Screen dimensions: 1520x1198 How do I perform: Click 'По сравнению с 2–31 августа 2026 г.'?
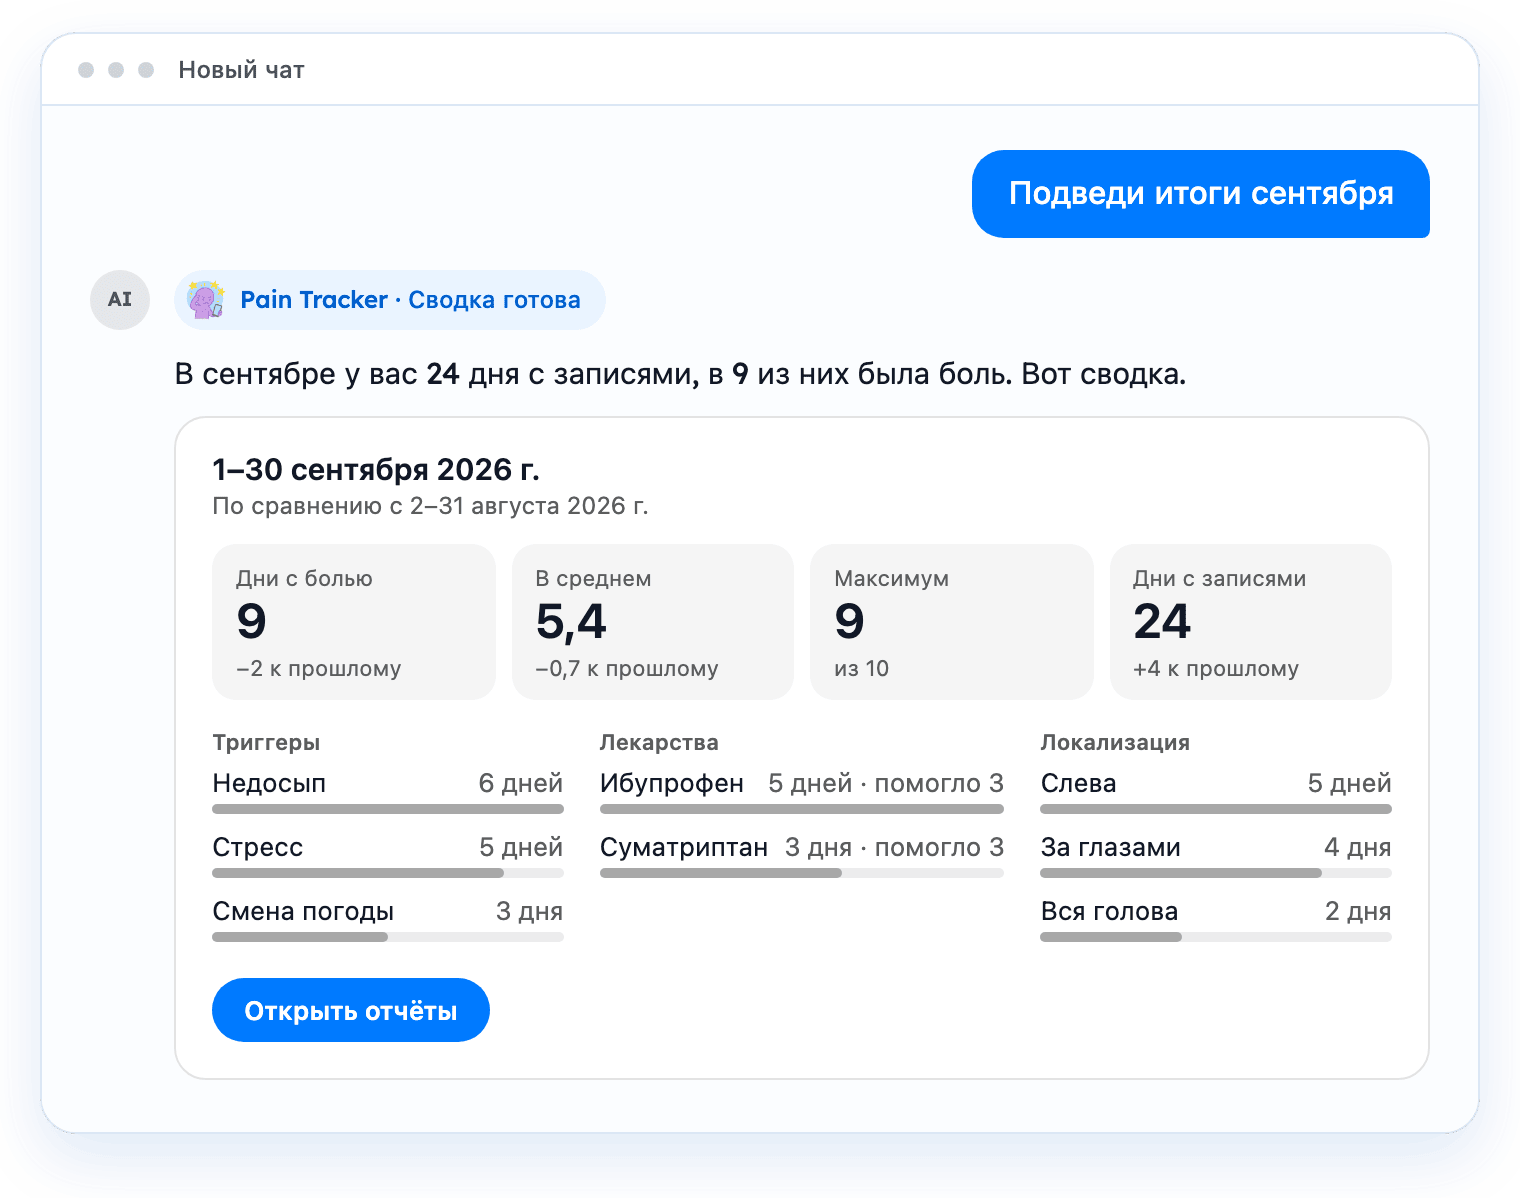pos(430,506)
